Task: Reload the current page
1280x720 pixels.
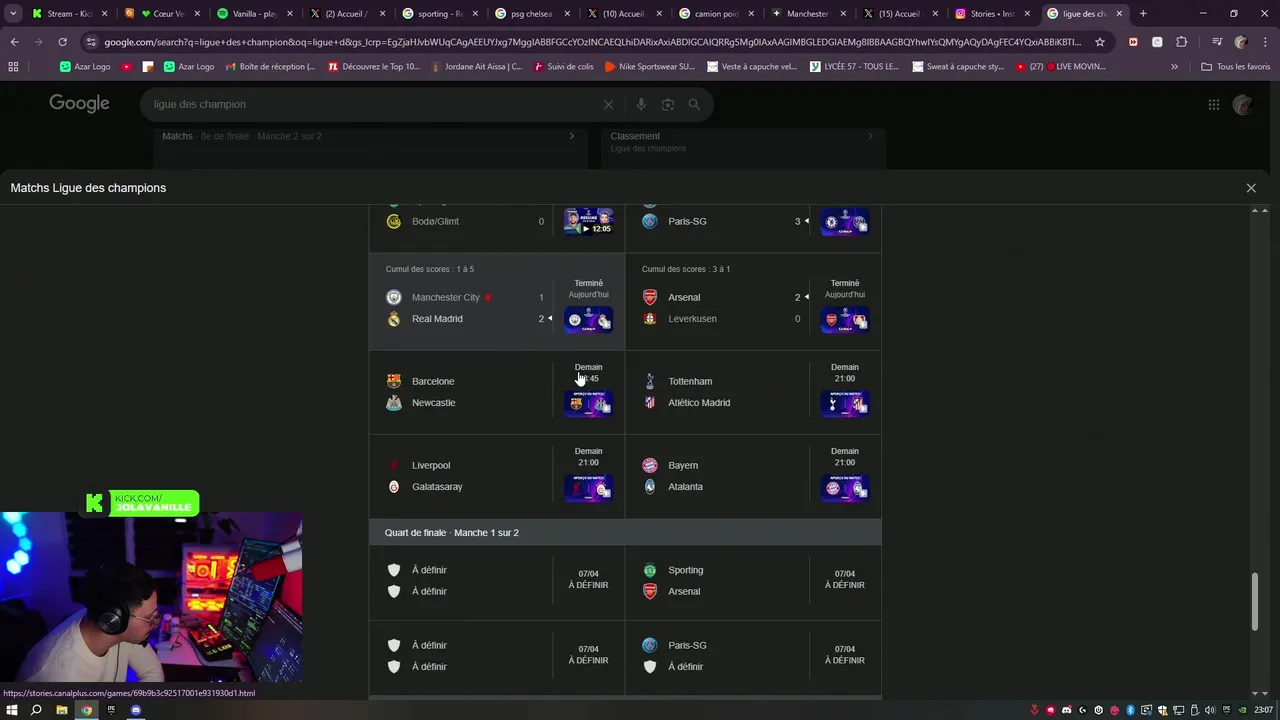Action: click(62, 42)
